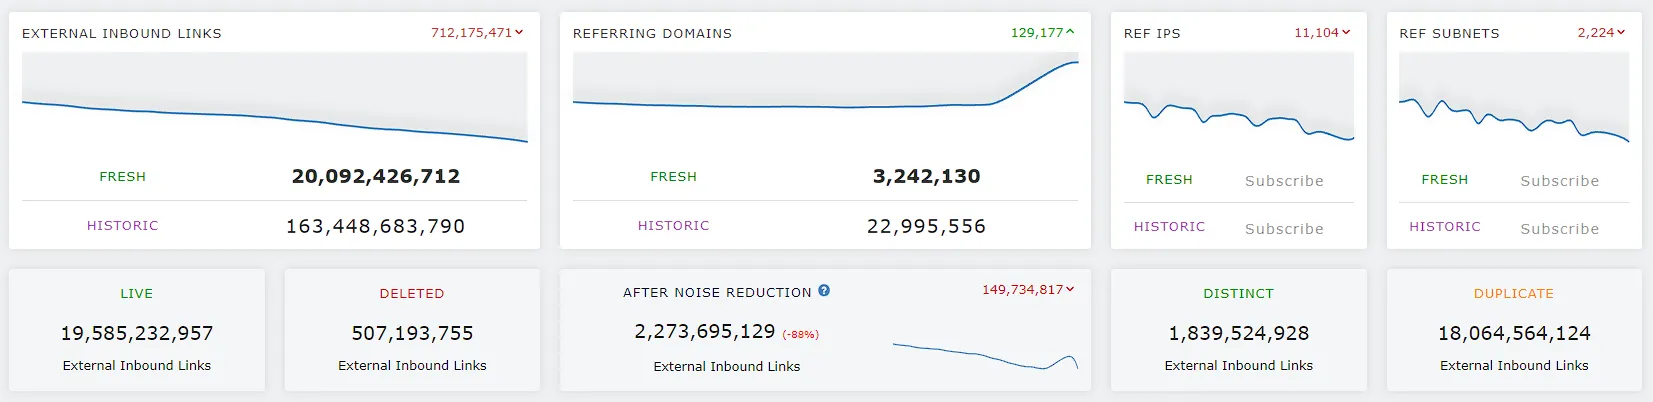Click the After Noise Reduction mini chart
Screen dimensions: 1653x402
985,357
